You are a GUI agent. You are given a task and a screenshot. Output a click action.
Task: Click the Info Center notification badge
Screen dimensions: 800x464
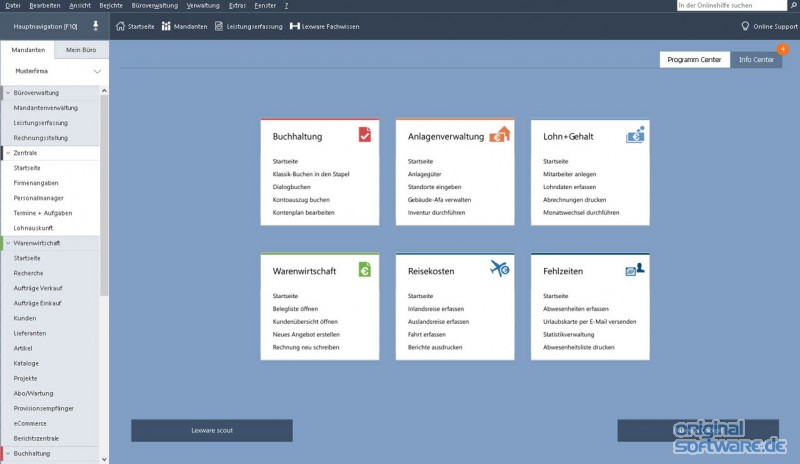click(782, 49)
